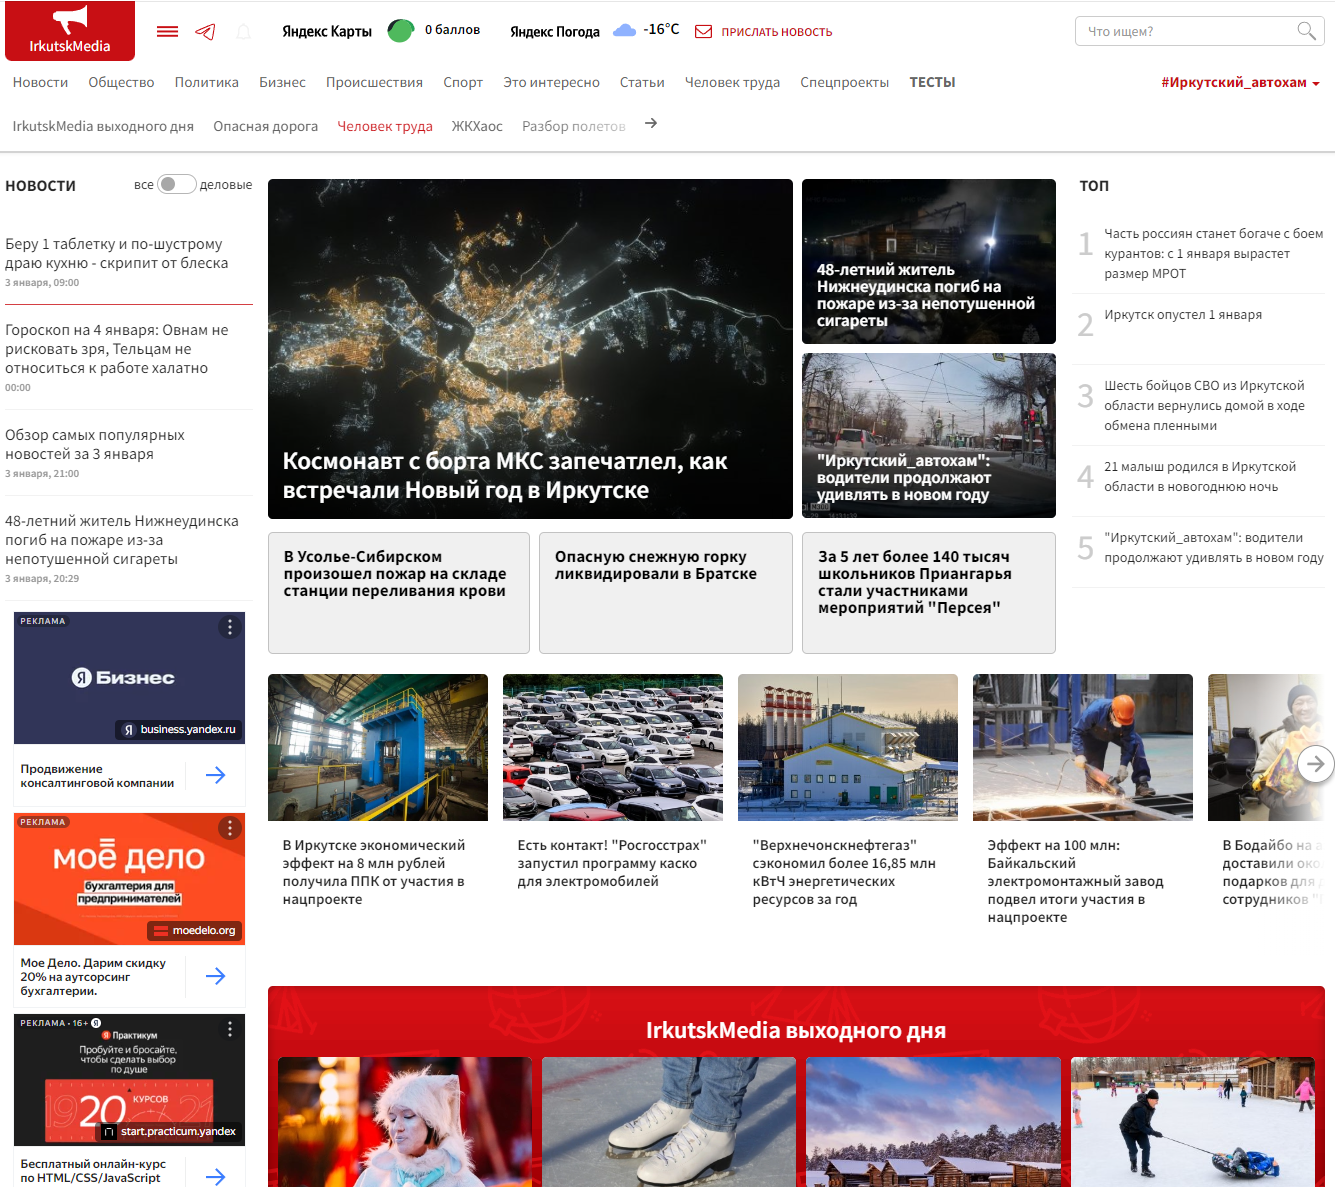1335x1187 pixels.
Task: Open the Общество section
Action: tap(121, 83)
